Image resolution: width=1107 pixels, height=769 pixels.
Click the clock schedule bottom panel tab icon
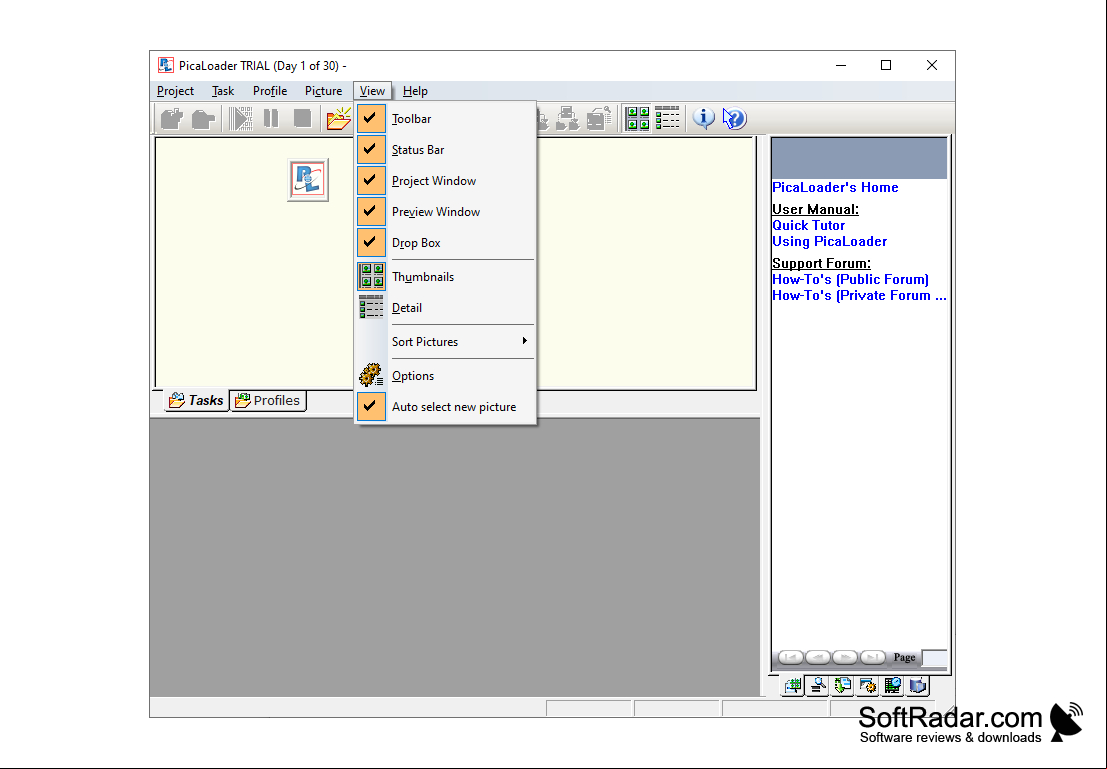pos(892,685)
